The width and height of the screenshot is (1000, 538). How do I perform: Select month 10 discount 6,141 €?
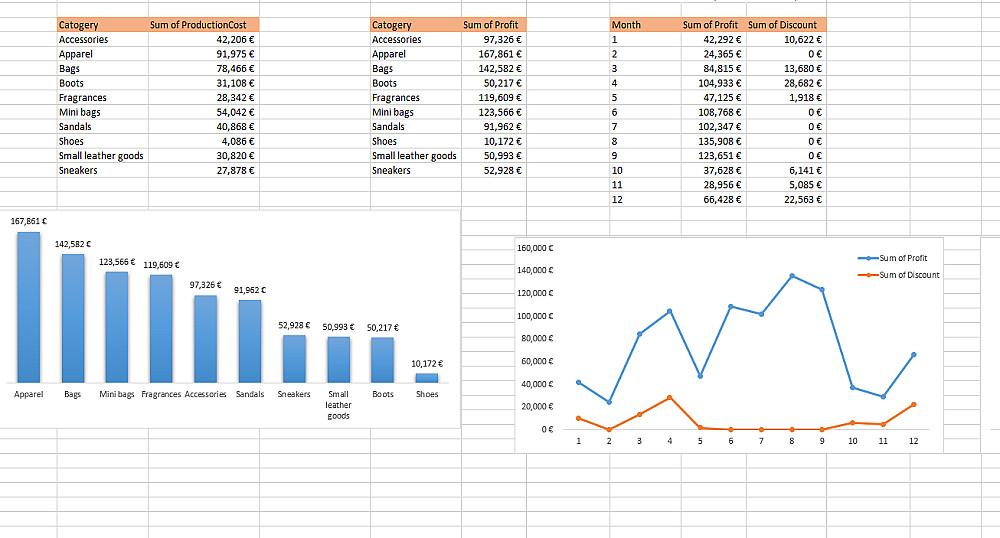(786, 170)
